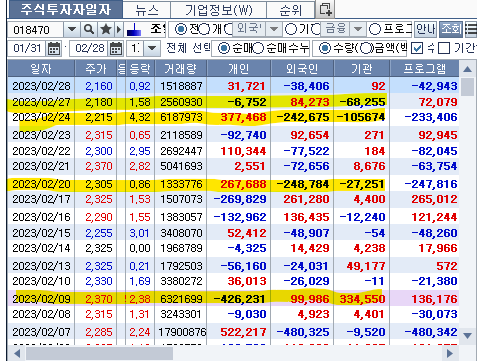Click the 등락 column header
Viewport: 477px width, 361px height.
click(140, 69)
